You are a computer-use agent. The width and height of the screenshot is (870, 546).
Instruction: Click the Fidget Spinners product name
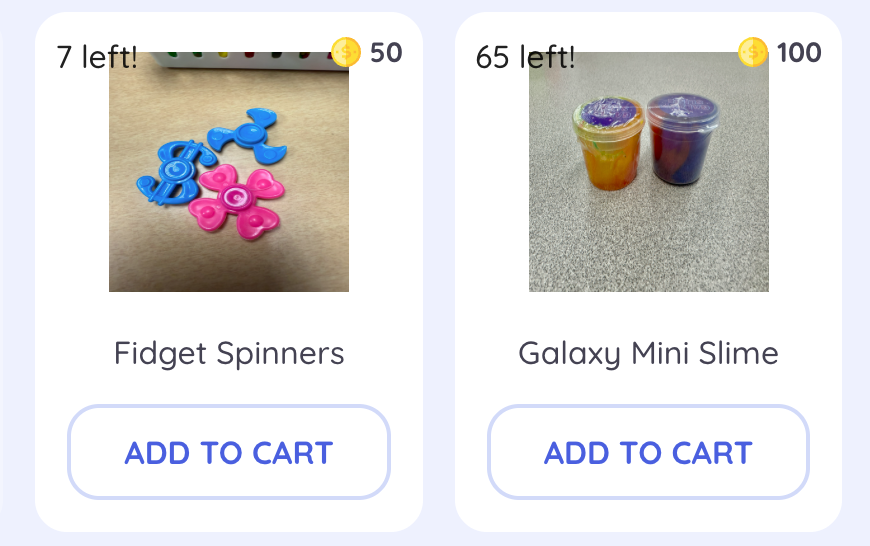pos(229,353)
